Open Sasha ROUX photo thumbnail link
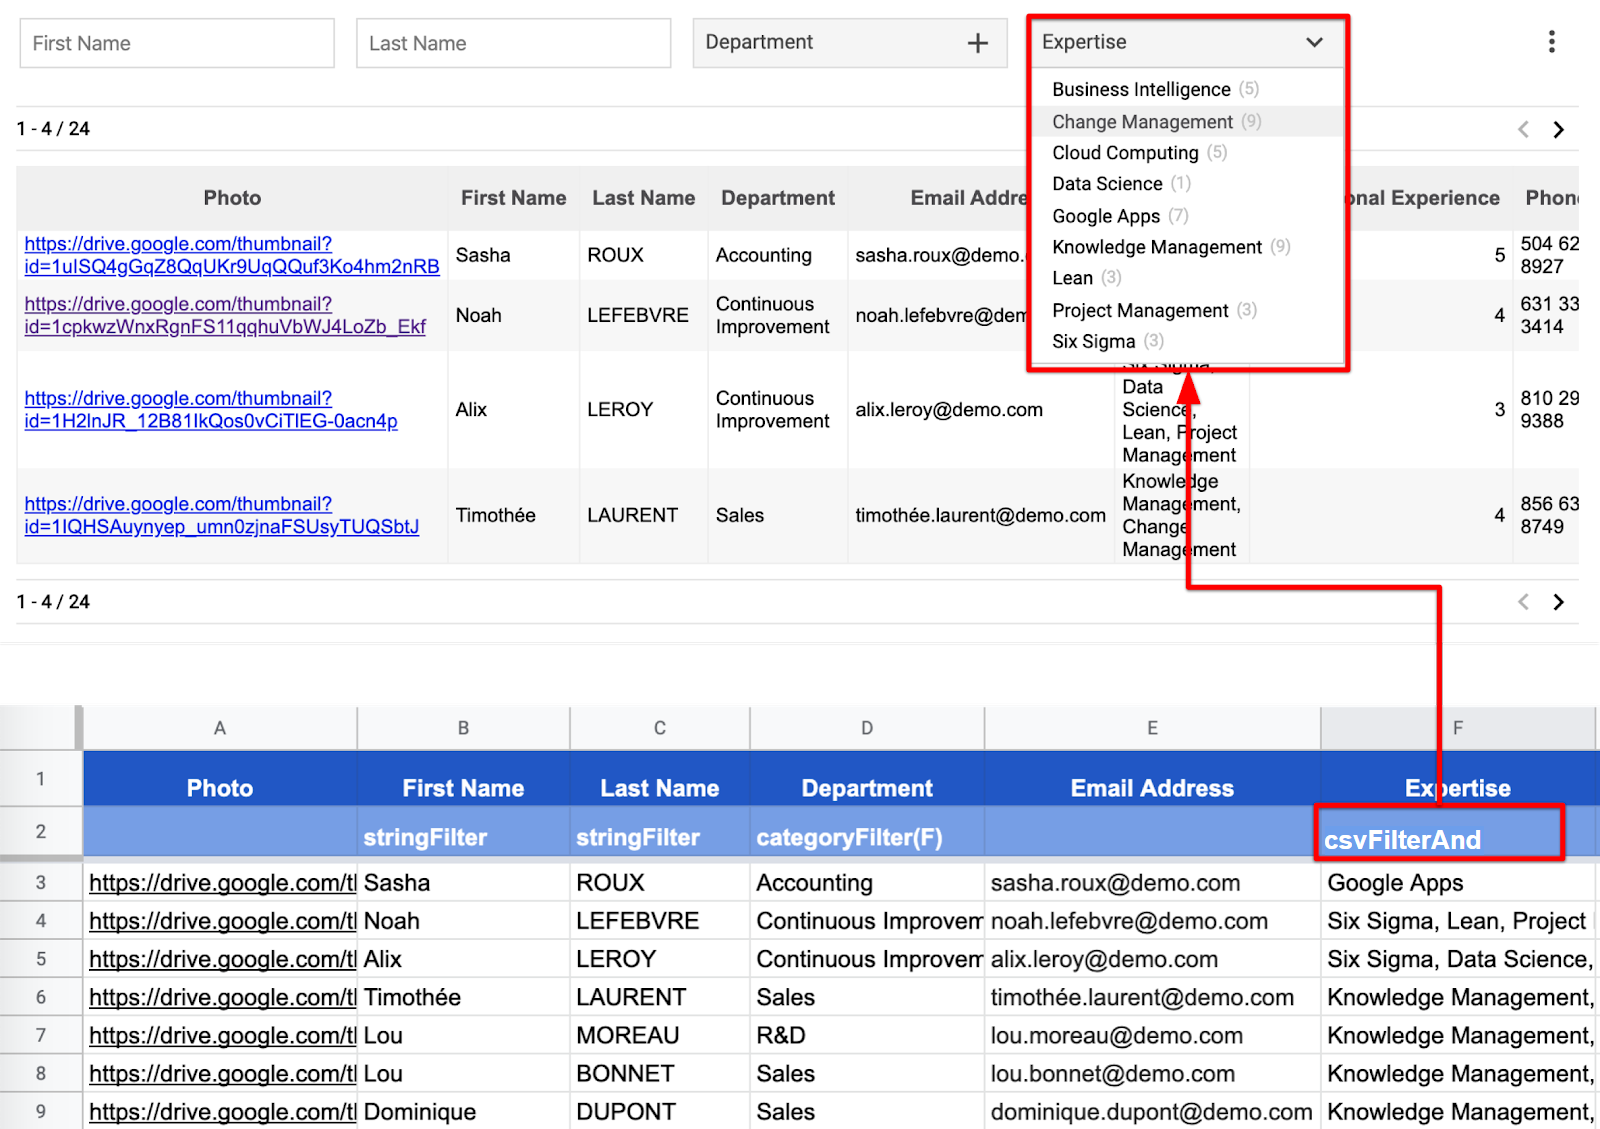Image resolution: width=1600 pixels, height=1129 pixels. (x=232, y=255)
